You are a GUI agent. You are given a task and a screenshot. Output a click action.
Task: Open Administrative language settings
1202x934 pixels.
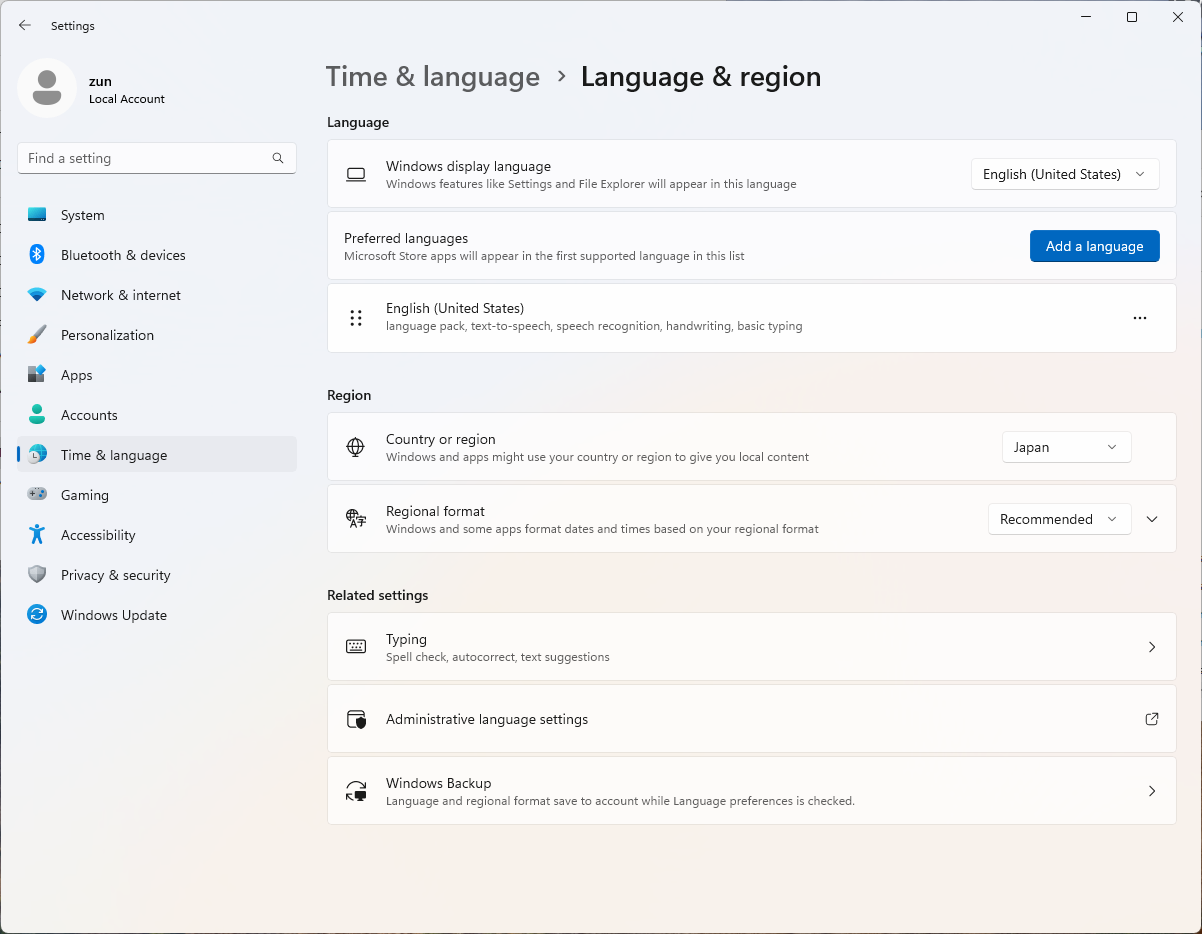752,719
